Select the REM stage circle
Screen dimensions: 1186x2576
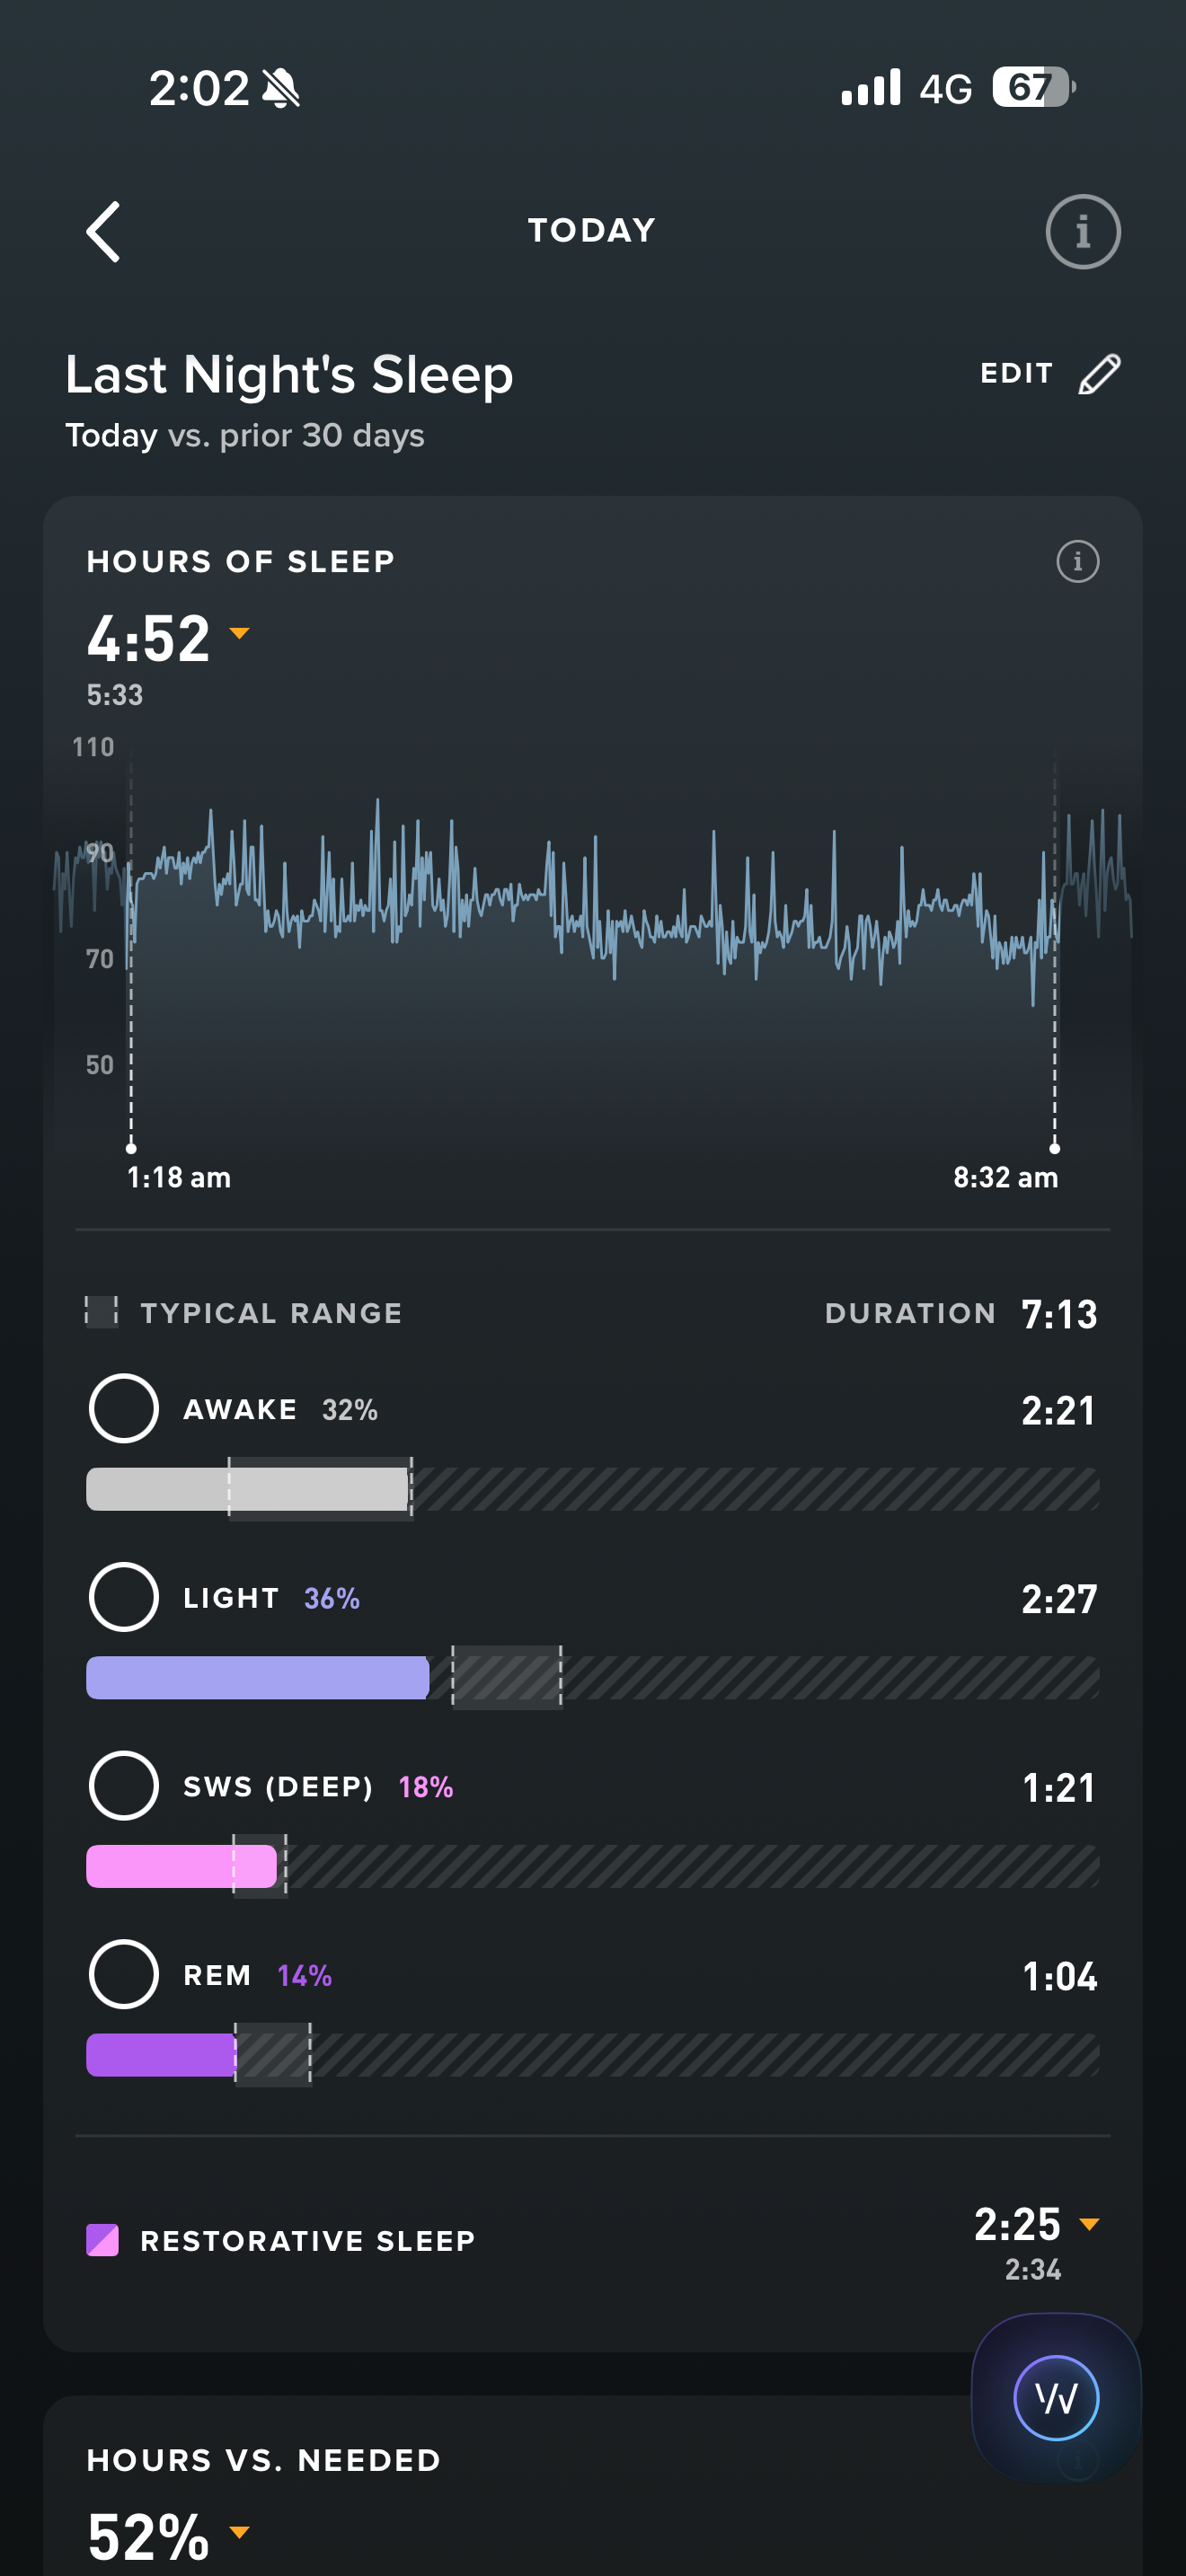[x=124, y=1974]
